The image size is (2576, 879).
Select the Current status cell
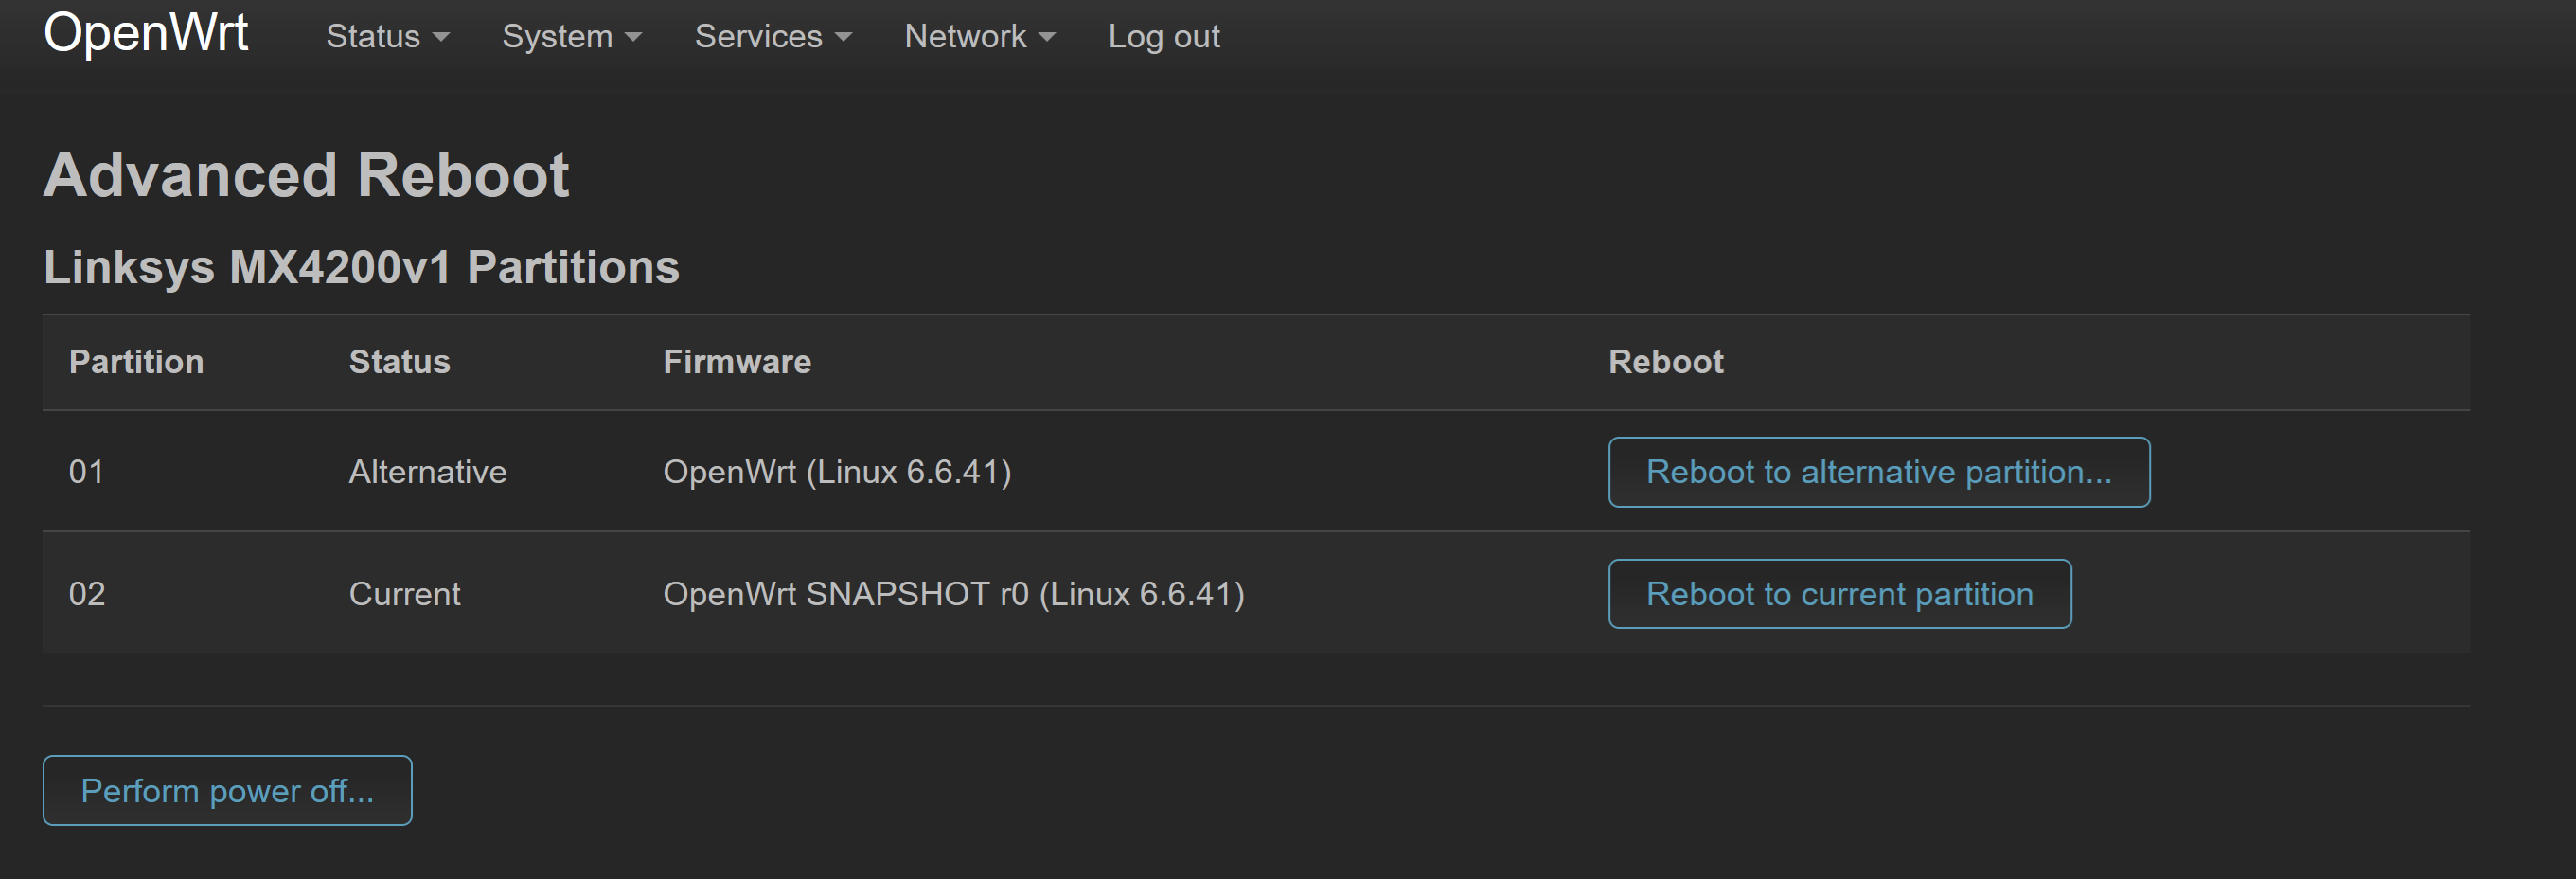(x=404, y=594)
